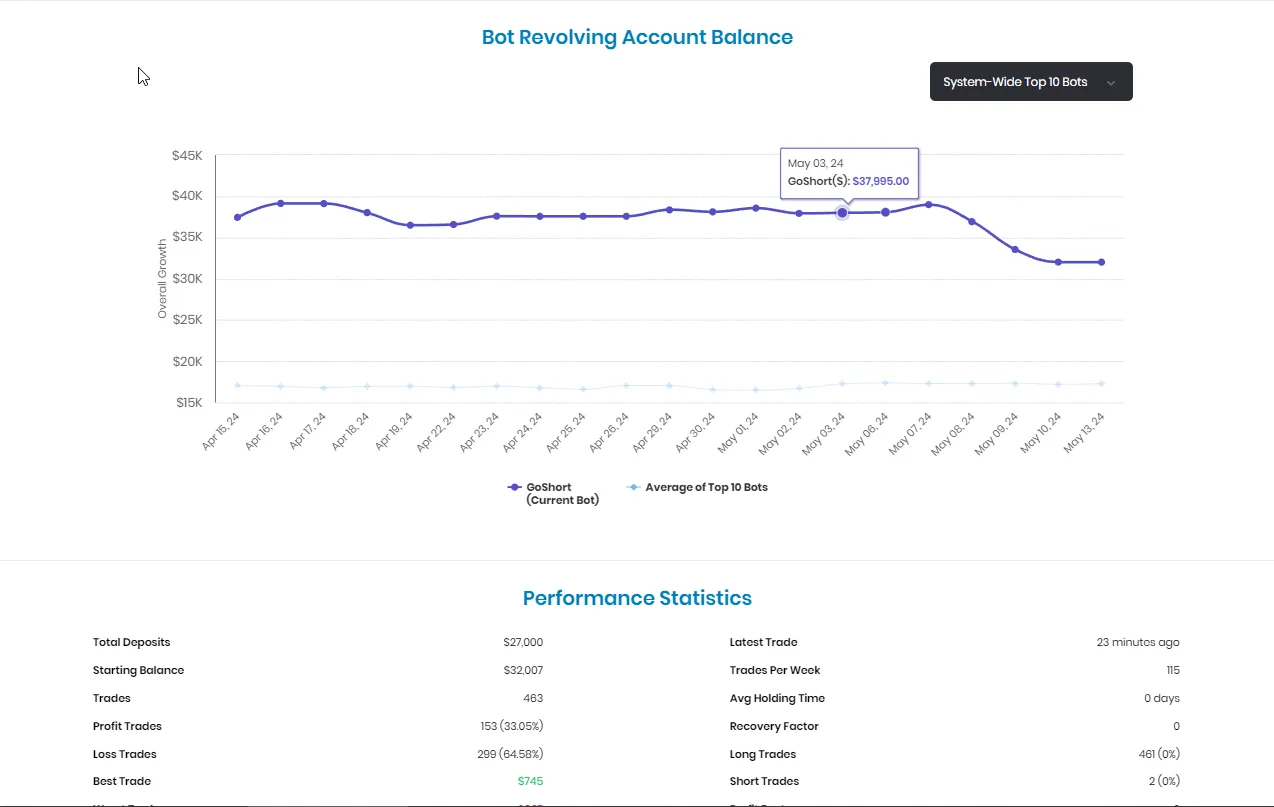Click the Long Trades label
This screenshot has height=807, width=1274.
[763, 754]
